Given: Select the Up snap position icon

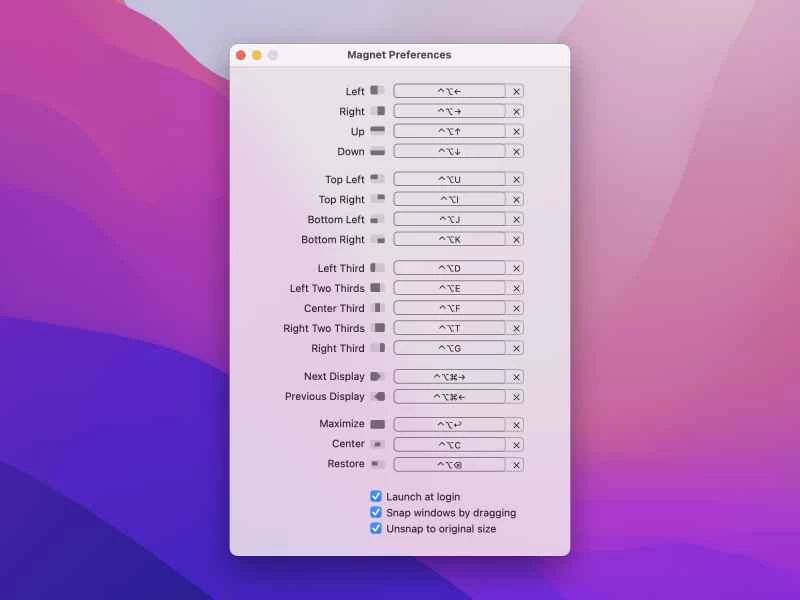Looking at the screenshot, I should [377, 131].
